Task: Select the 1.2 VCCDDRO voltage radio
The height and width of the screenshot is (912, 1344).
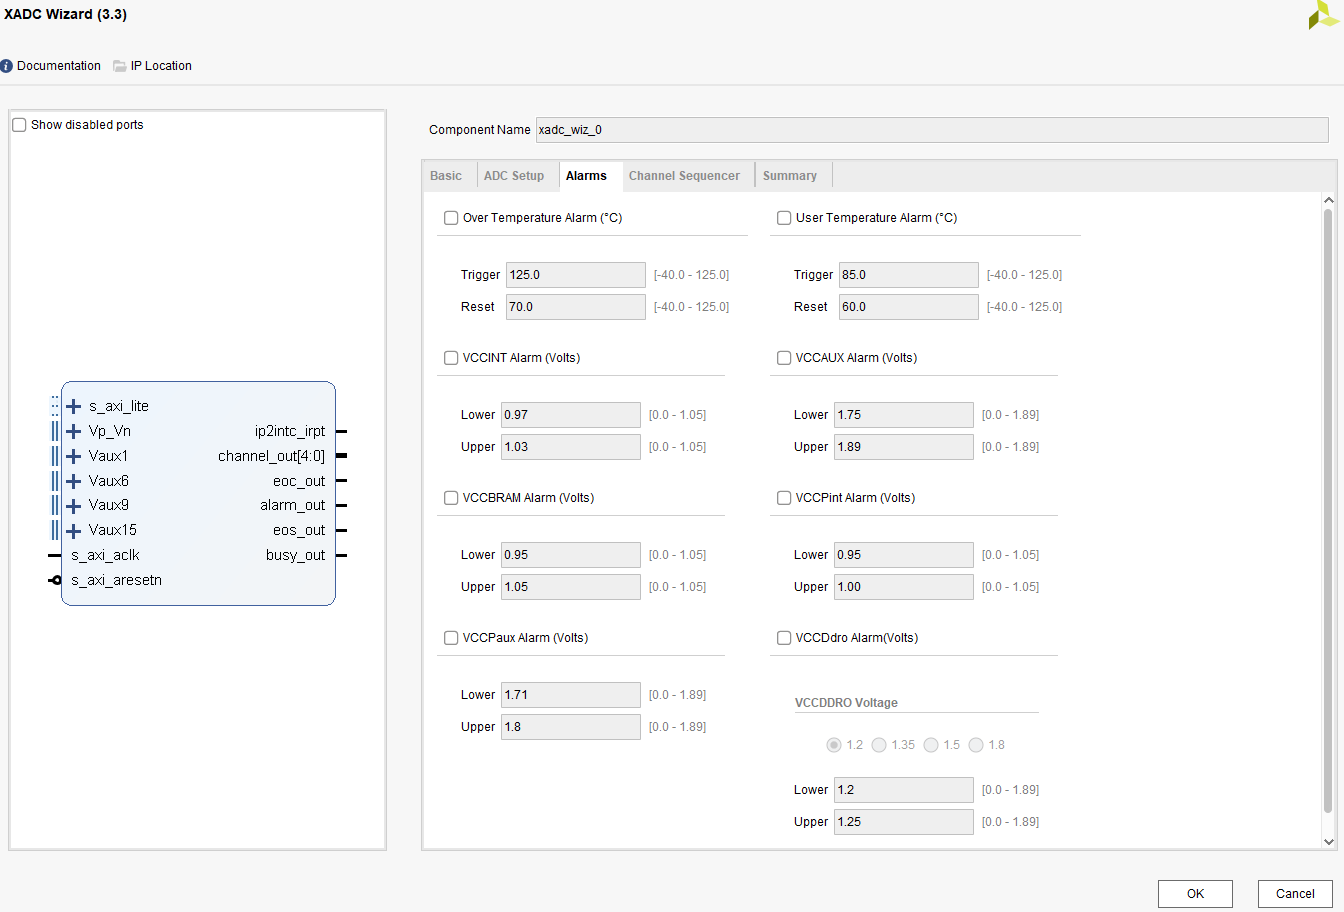Action: (x=834, y=745)
